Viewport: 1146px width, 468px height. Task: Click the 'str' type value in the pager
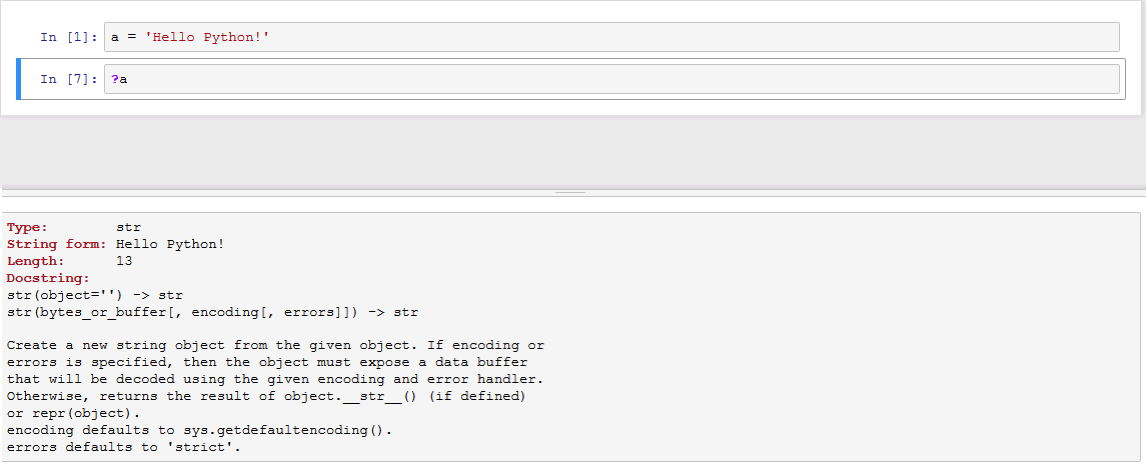coord(128,227)
